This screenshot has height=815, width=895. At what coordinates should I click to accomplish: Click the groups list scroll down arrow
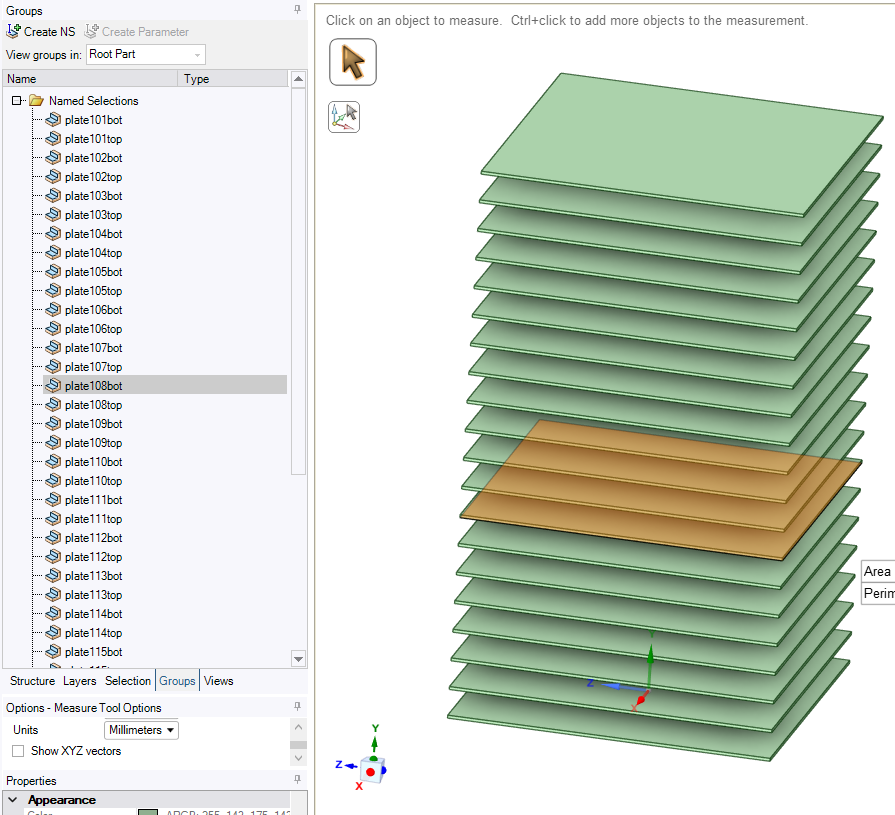(x=298, y=658)
